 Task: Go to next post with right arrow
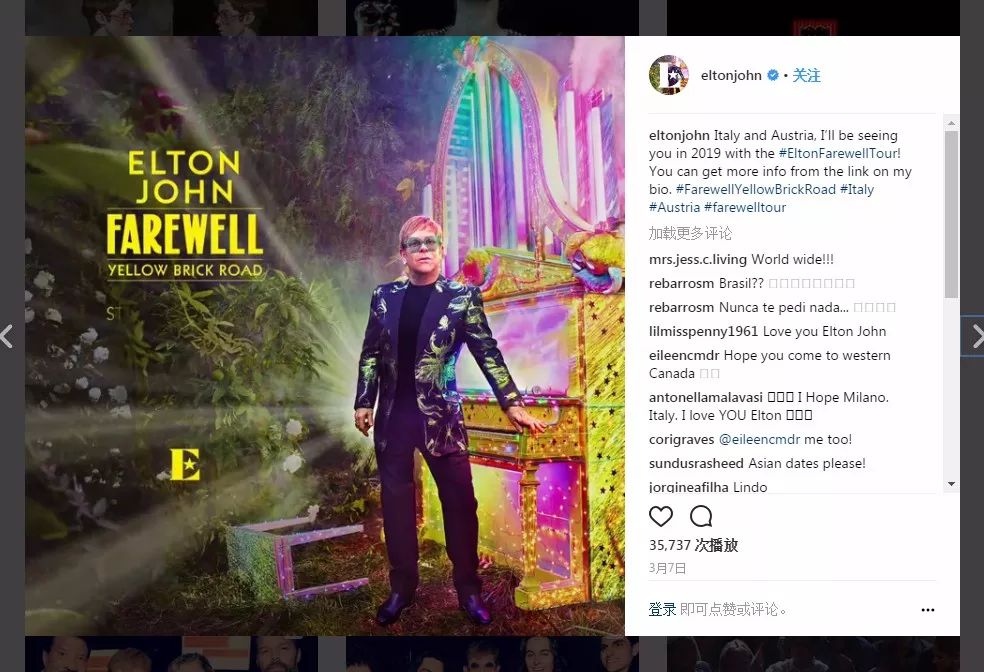pyautogui.click(x=976, y=336)
